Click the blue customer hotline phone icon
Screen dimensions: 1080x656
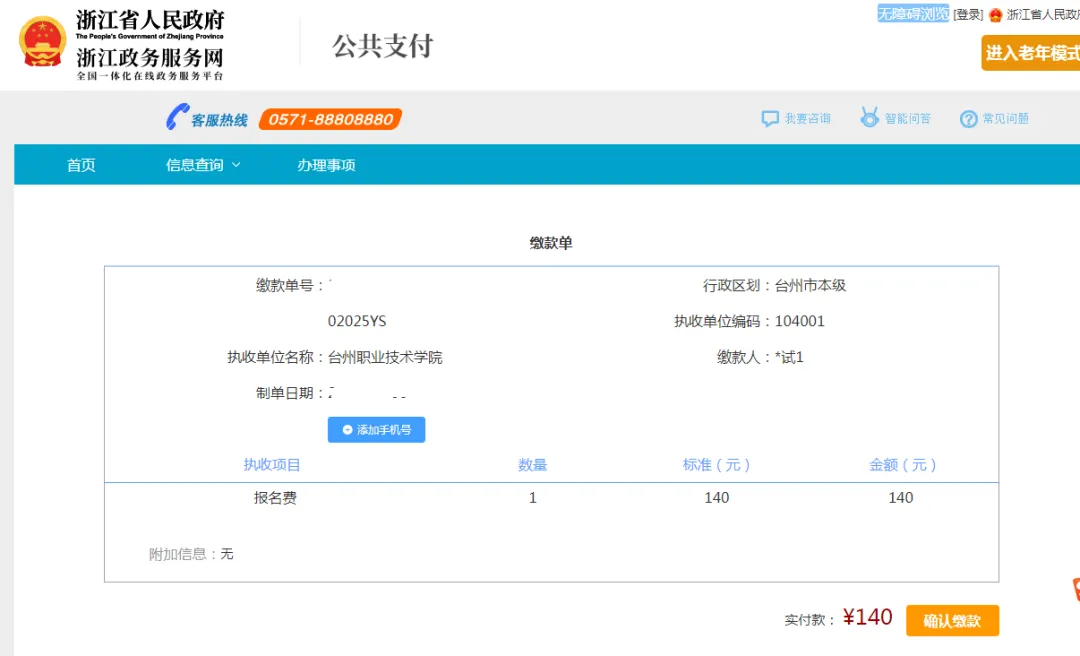tap(177, 118)
